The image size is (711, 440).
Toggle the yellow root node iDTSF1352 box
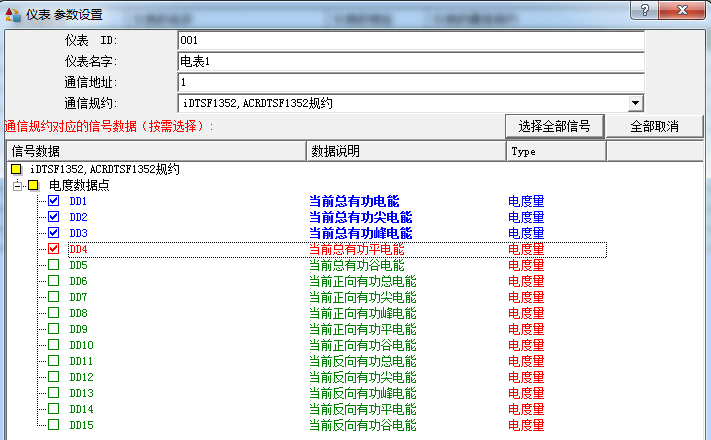[16, 169]
